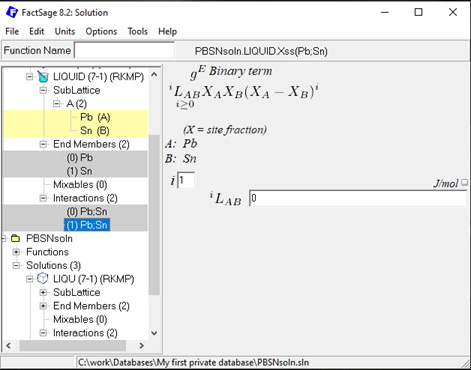Collapse the LIQUID (7-1) (RKMP) node
Viewport: 471px width, 370px height.
point(30,77)
